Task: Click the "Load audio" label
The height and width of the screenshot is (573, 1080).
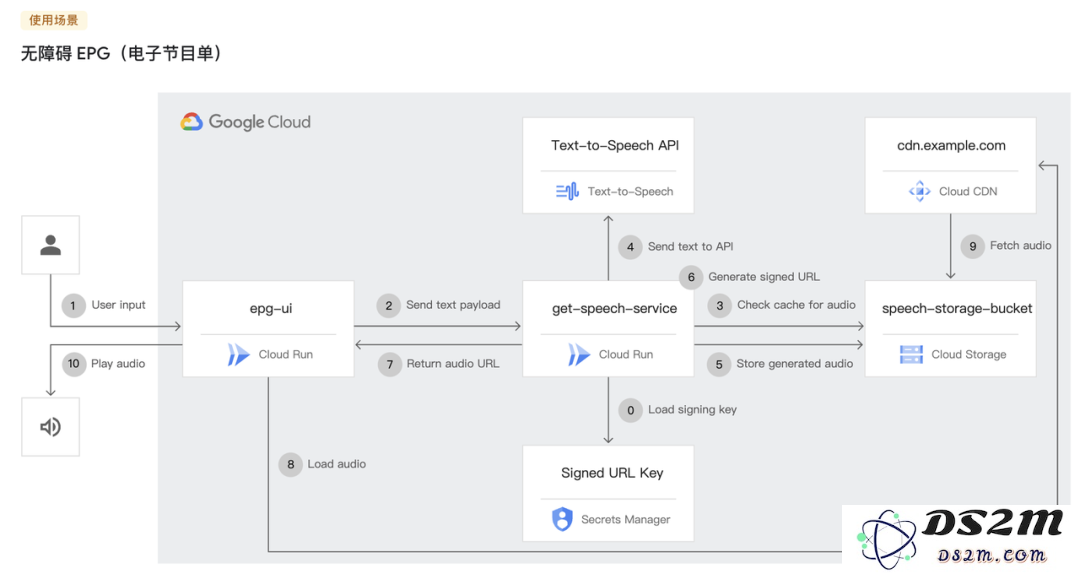Action: tap(337, 464)
